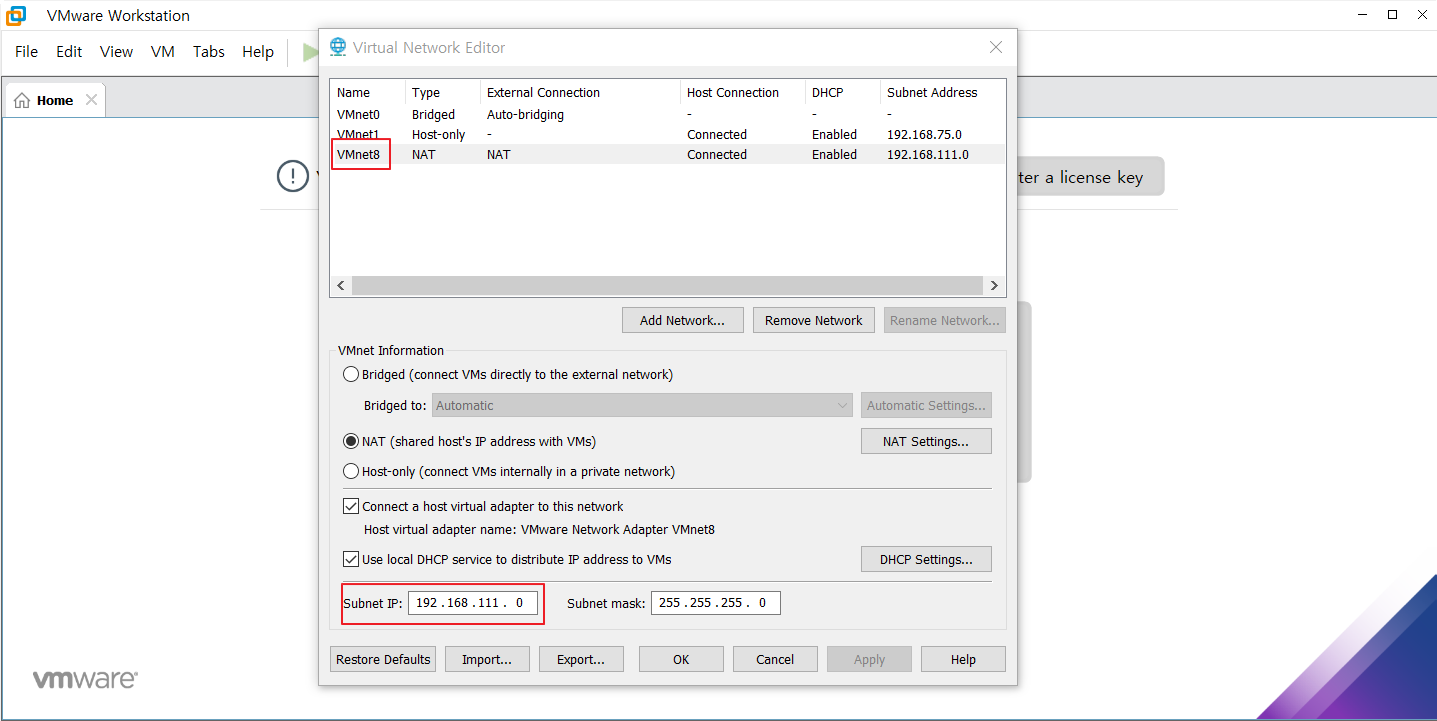This screenshot has width=1437, height=721.
Task: Select the VMnet8 row in the network list
Action: click(x=667, y=155)
